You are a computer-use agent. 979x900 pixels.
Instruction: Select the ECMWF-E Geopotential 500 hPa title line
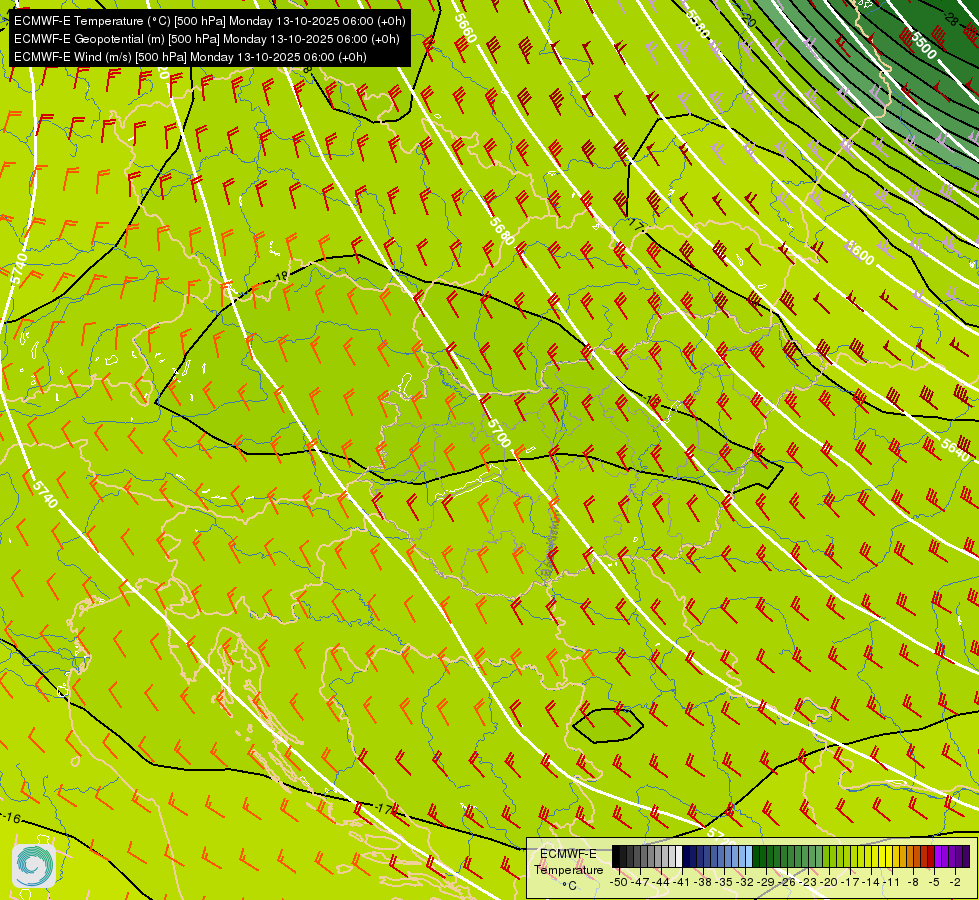click(207, 39)
